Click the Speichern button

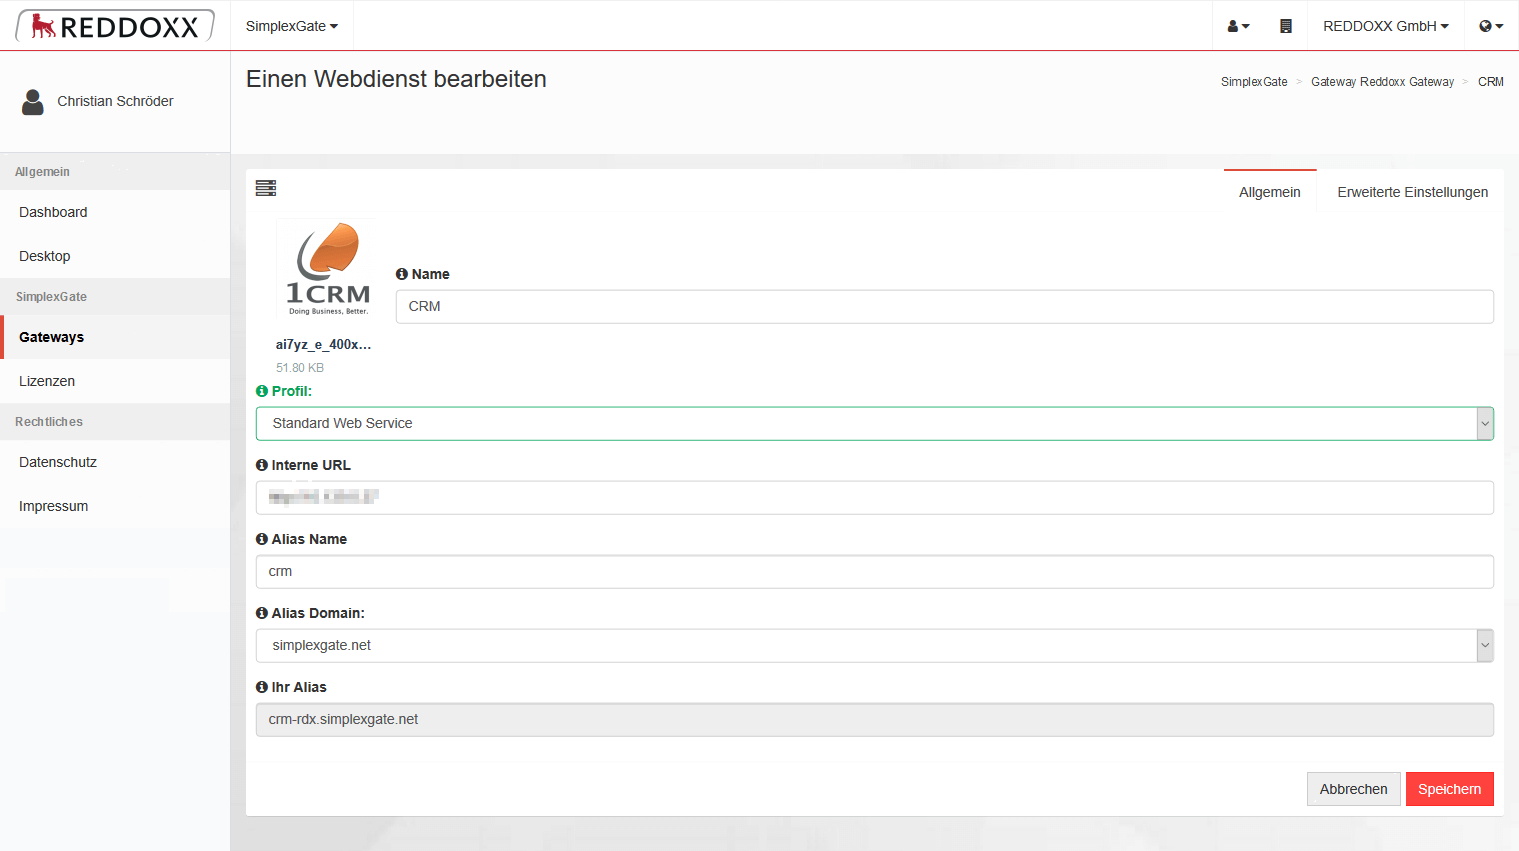click(1450, 789)
